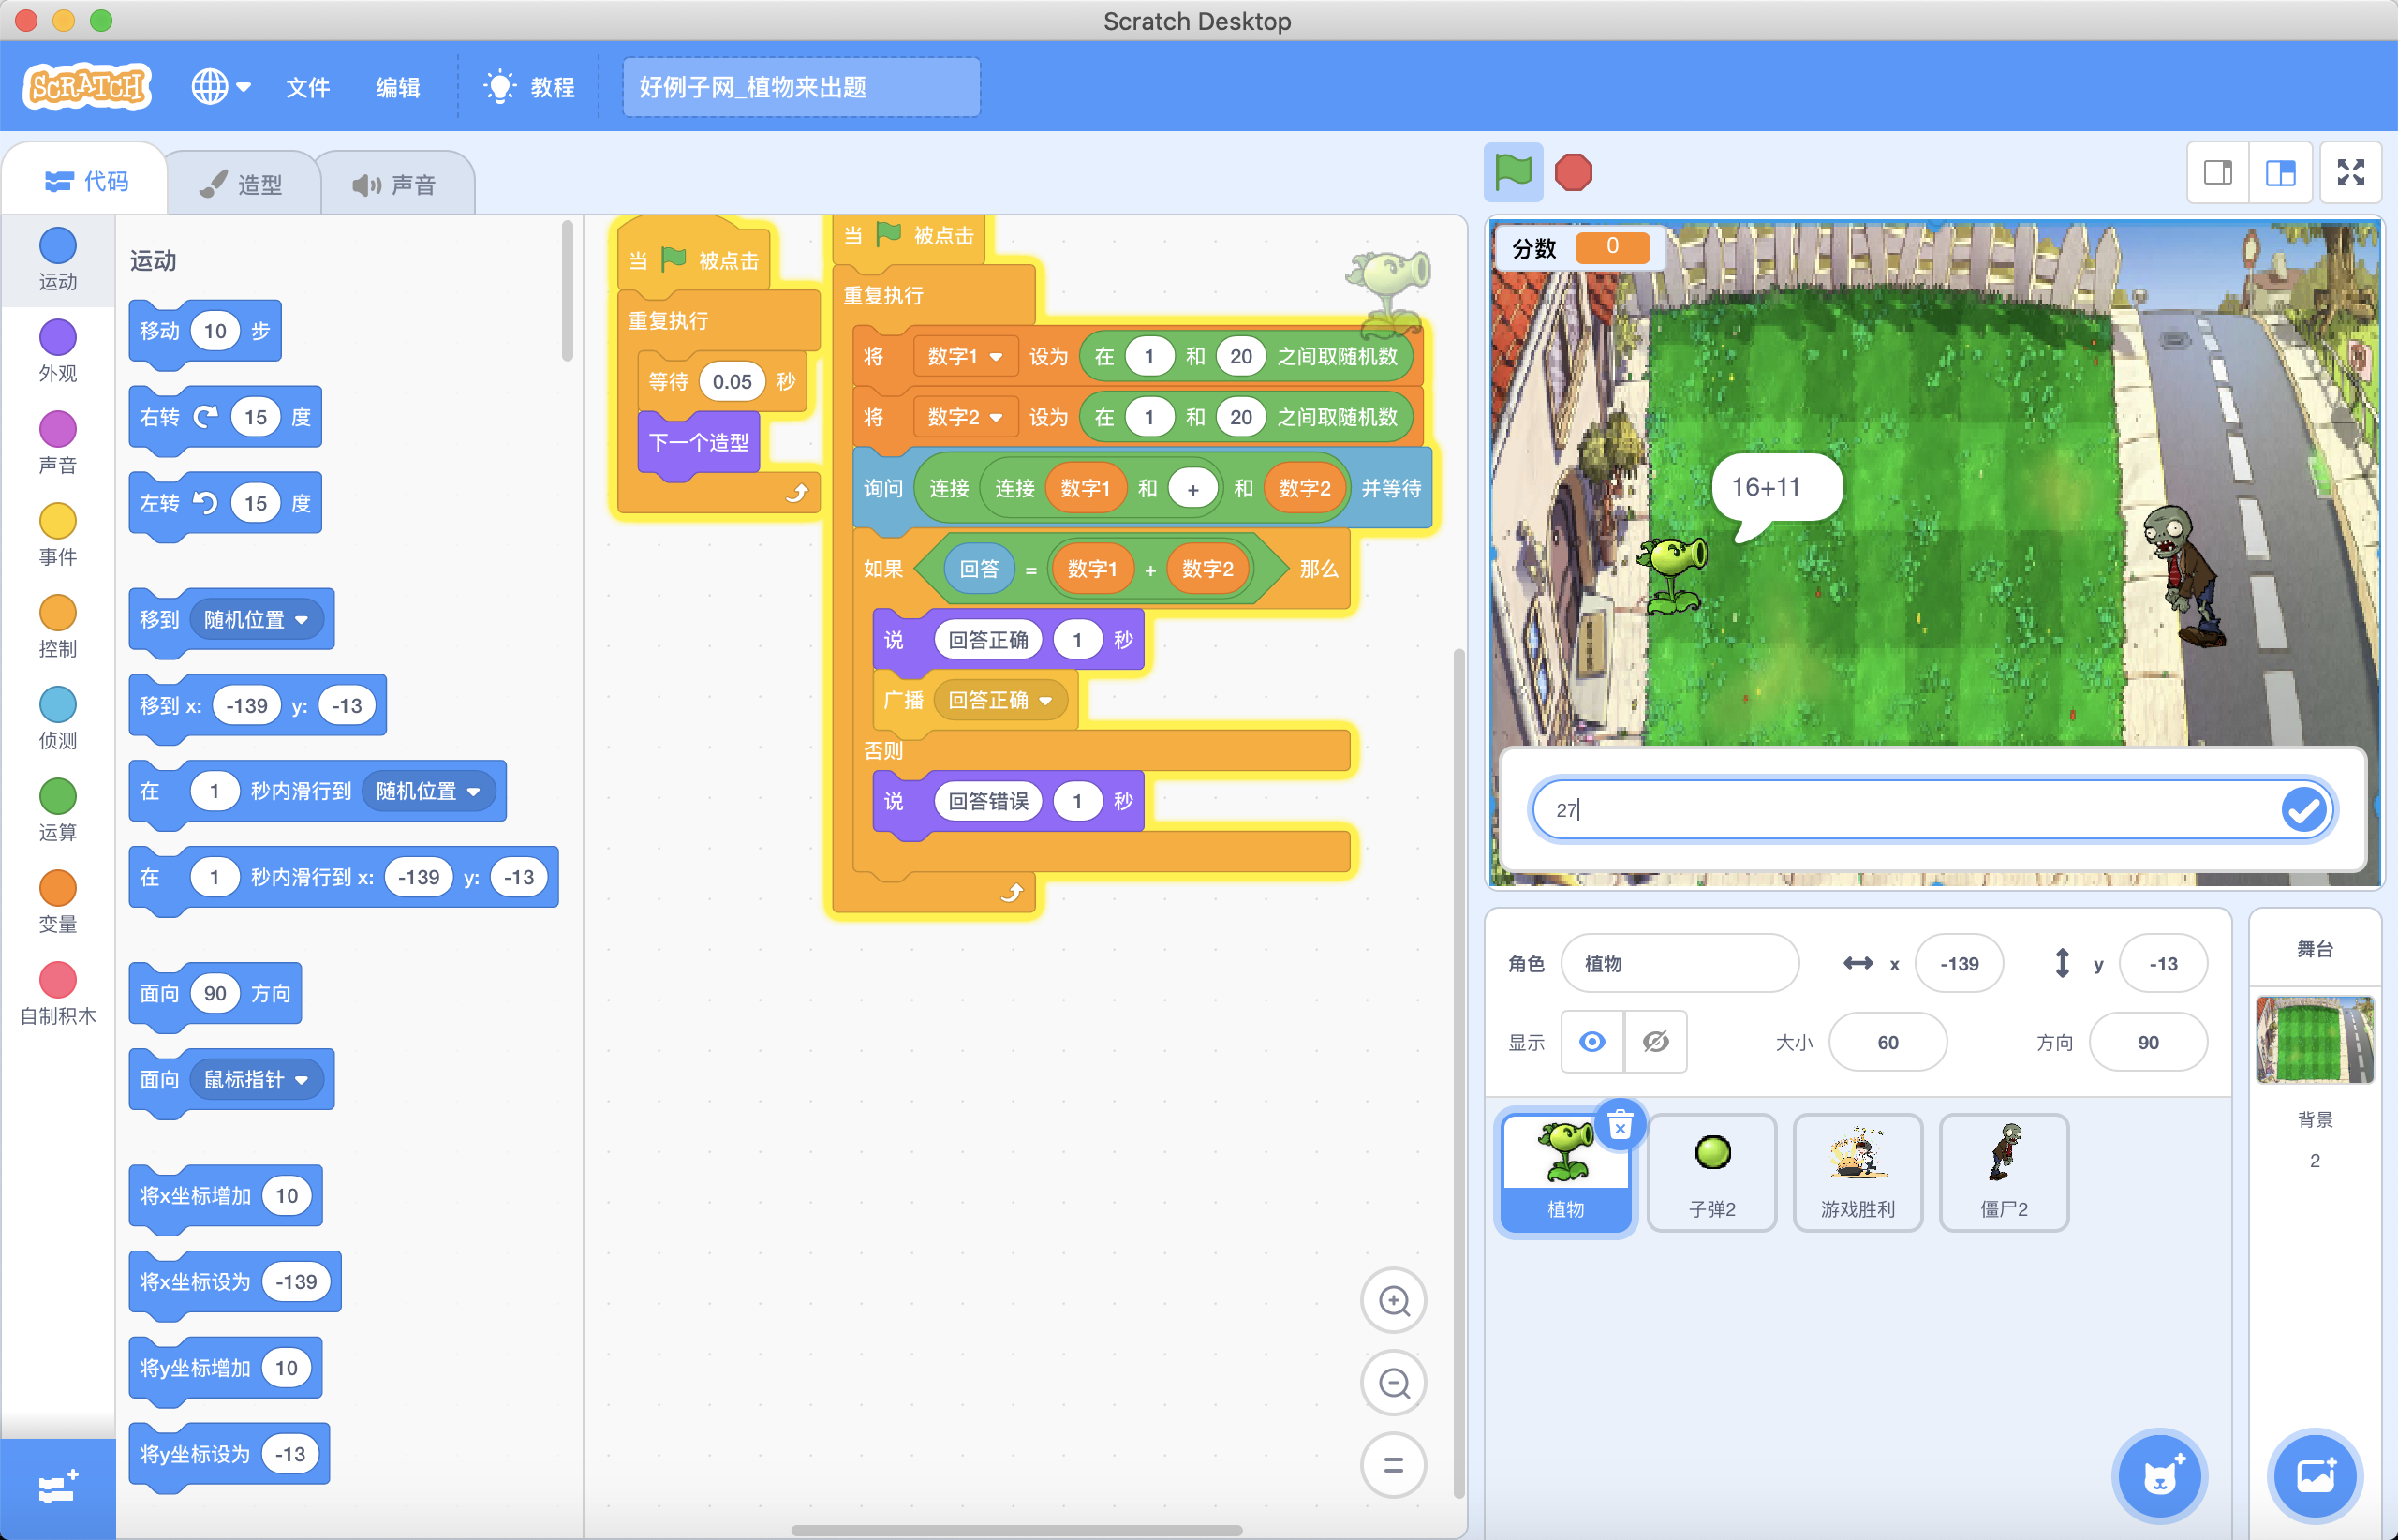This screenshot has width=2398, height=1540.
Task: Click the 面向 90 方向 block
Action: (x=215, y=994)
